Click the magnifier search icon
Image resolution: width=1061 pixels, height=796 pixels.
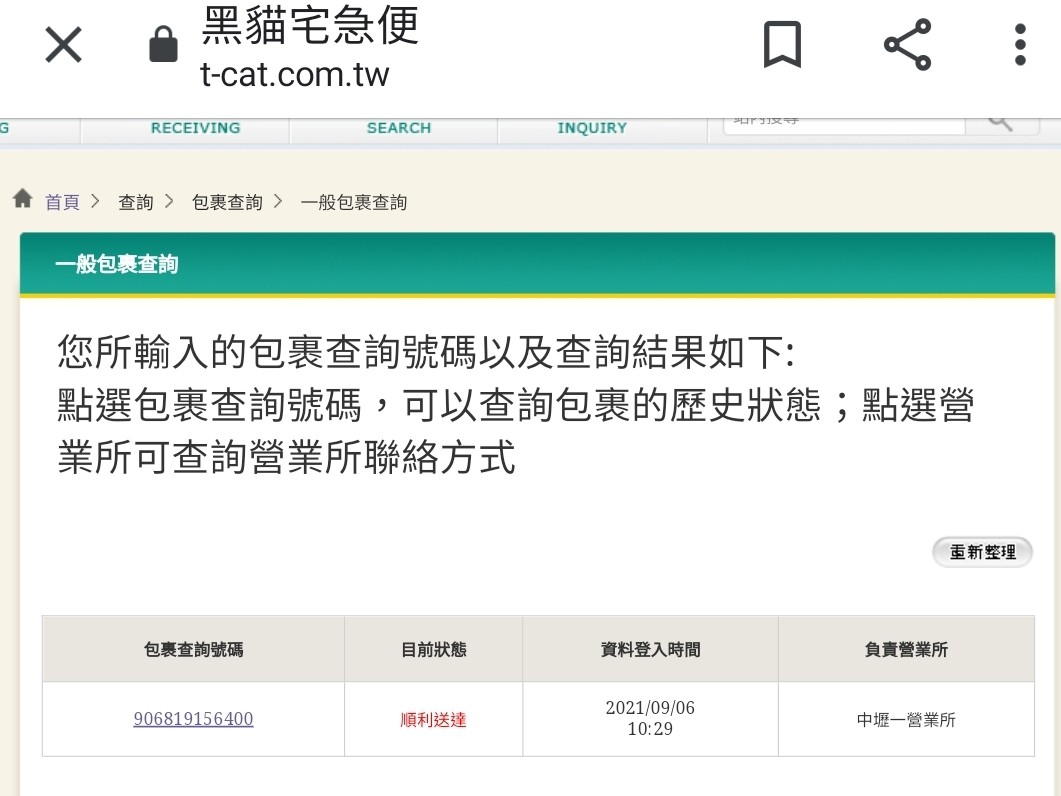(x=1001, y=125)
